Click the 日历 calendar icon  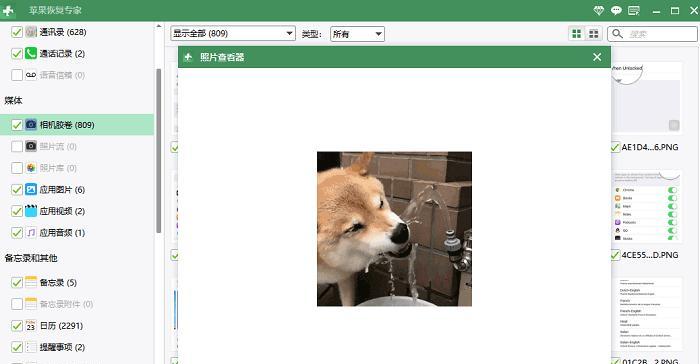point(31,326)
